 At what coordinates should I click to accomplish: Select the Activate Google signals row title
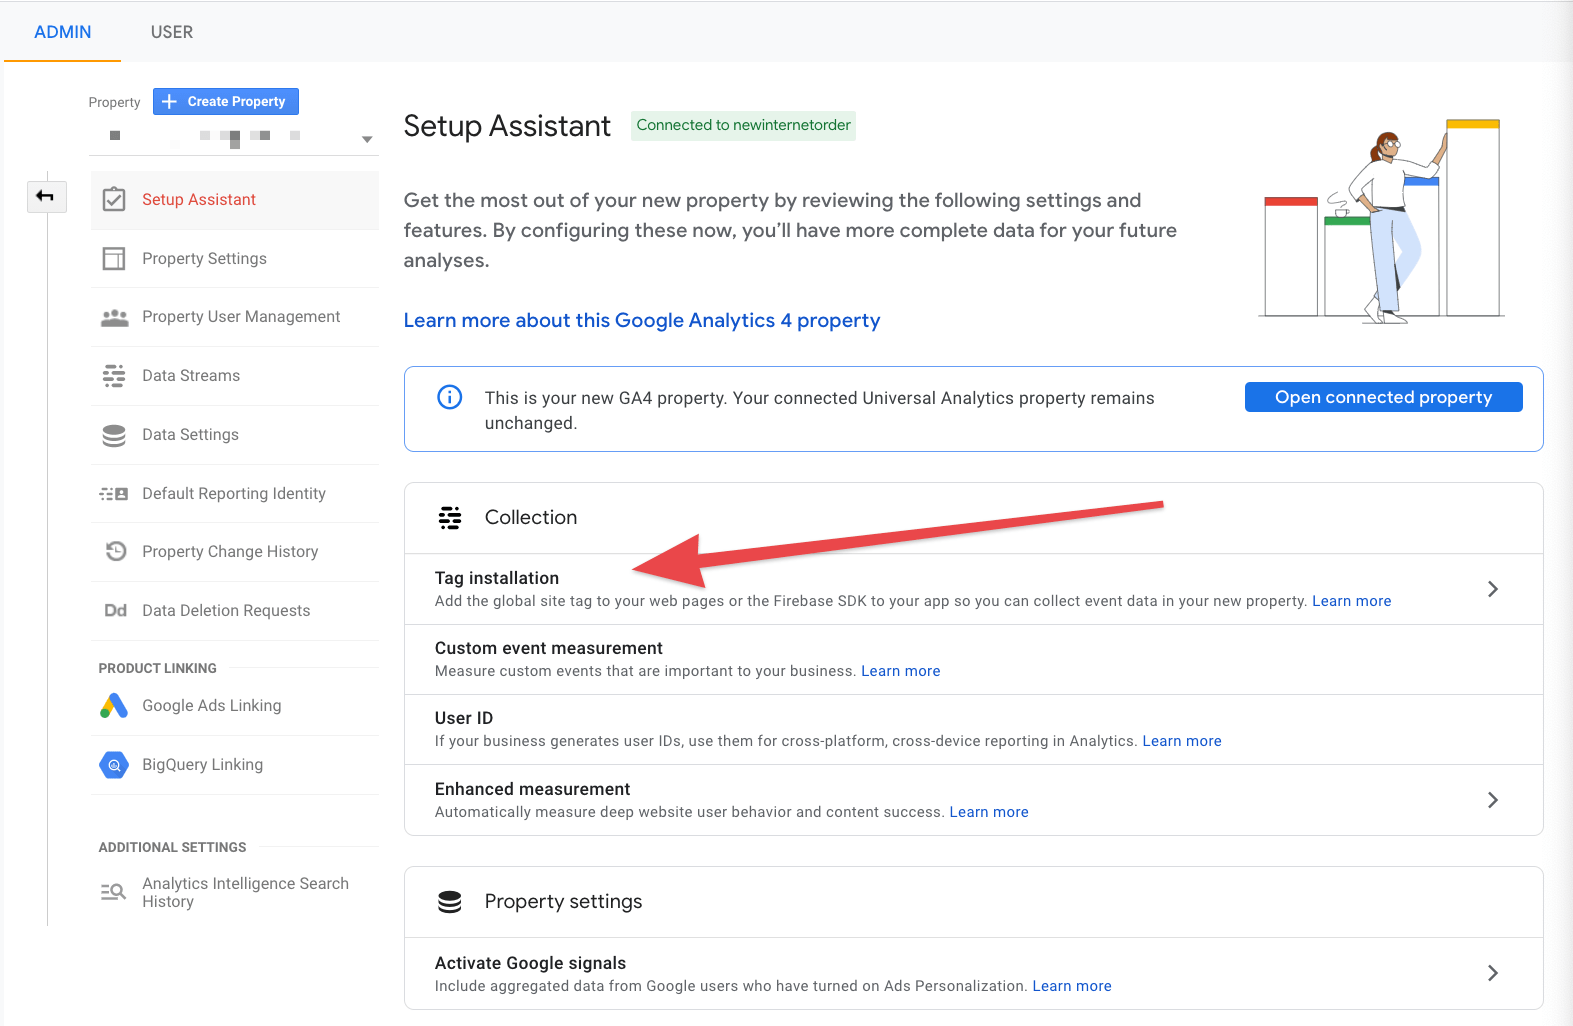[530, 963]
